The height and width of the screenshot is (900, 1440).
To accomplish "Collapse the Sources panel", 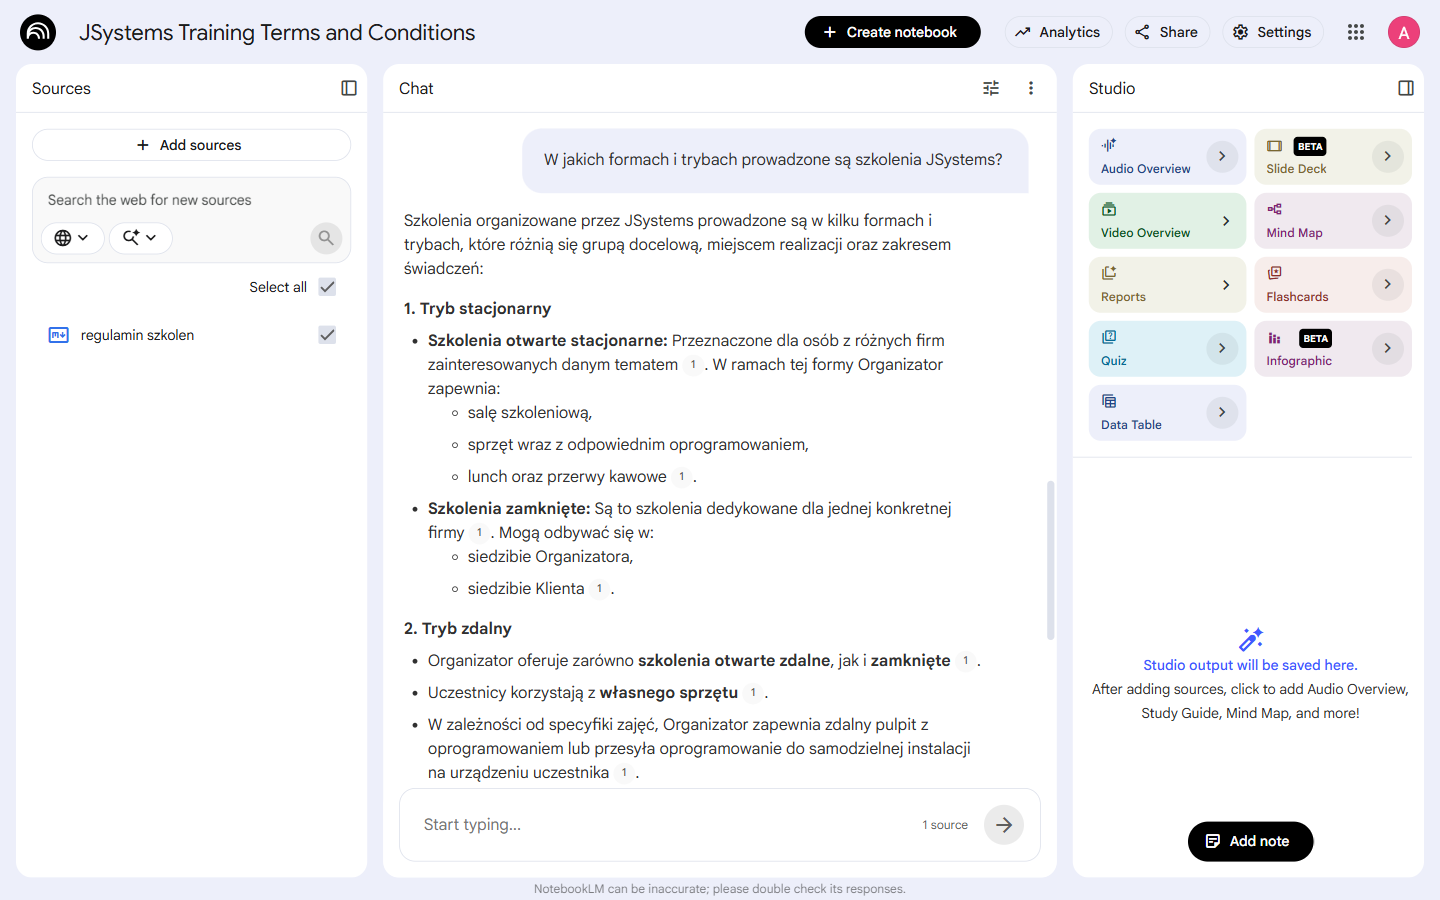I will pos(349,88).
